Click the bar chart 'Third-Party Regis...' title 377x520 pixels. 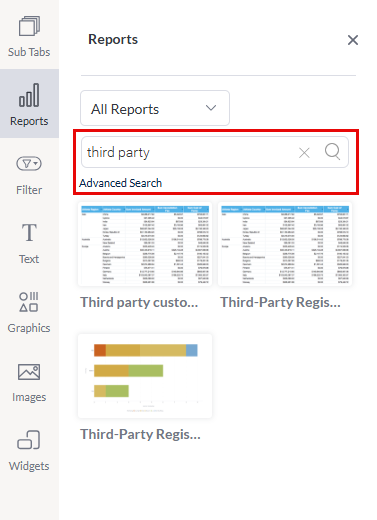tap(140, 434)
